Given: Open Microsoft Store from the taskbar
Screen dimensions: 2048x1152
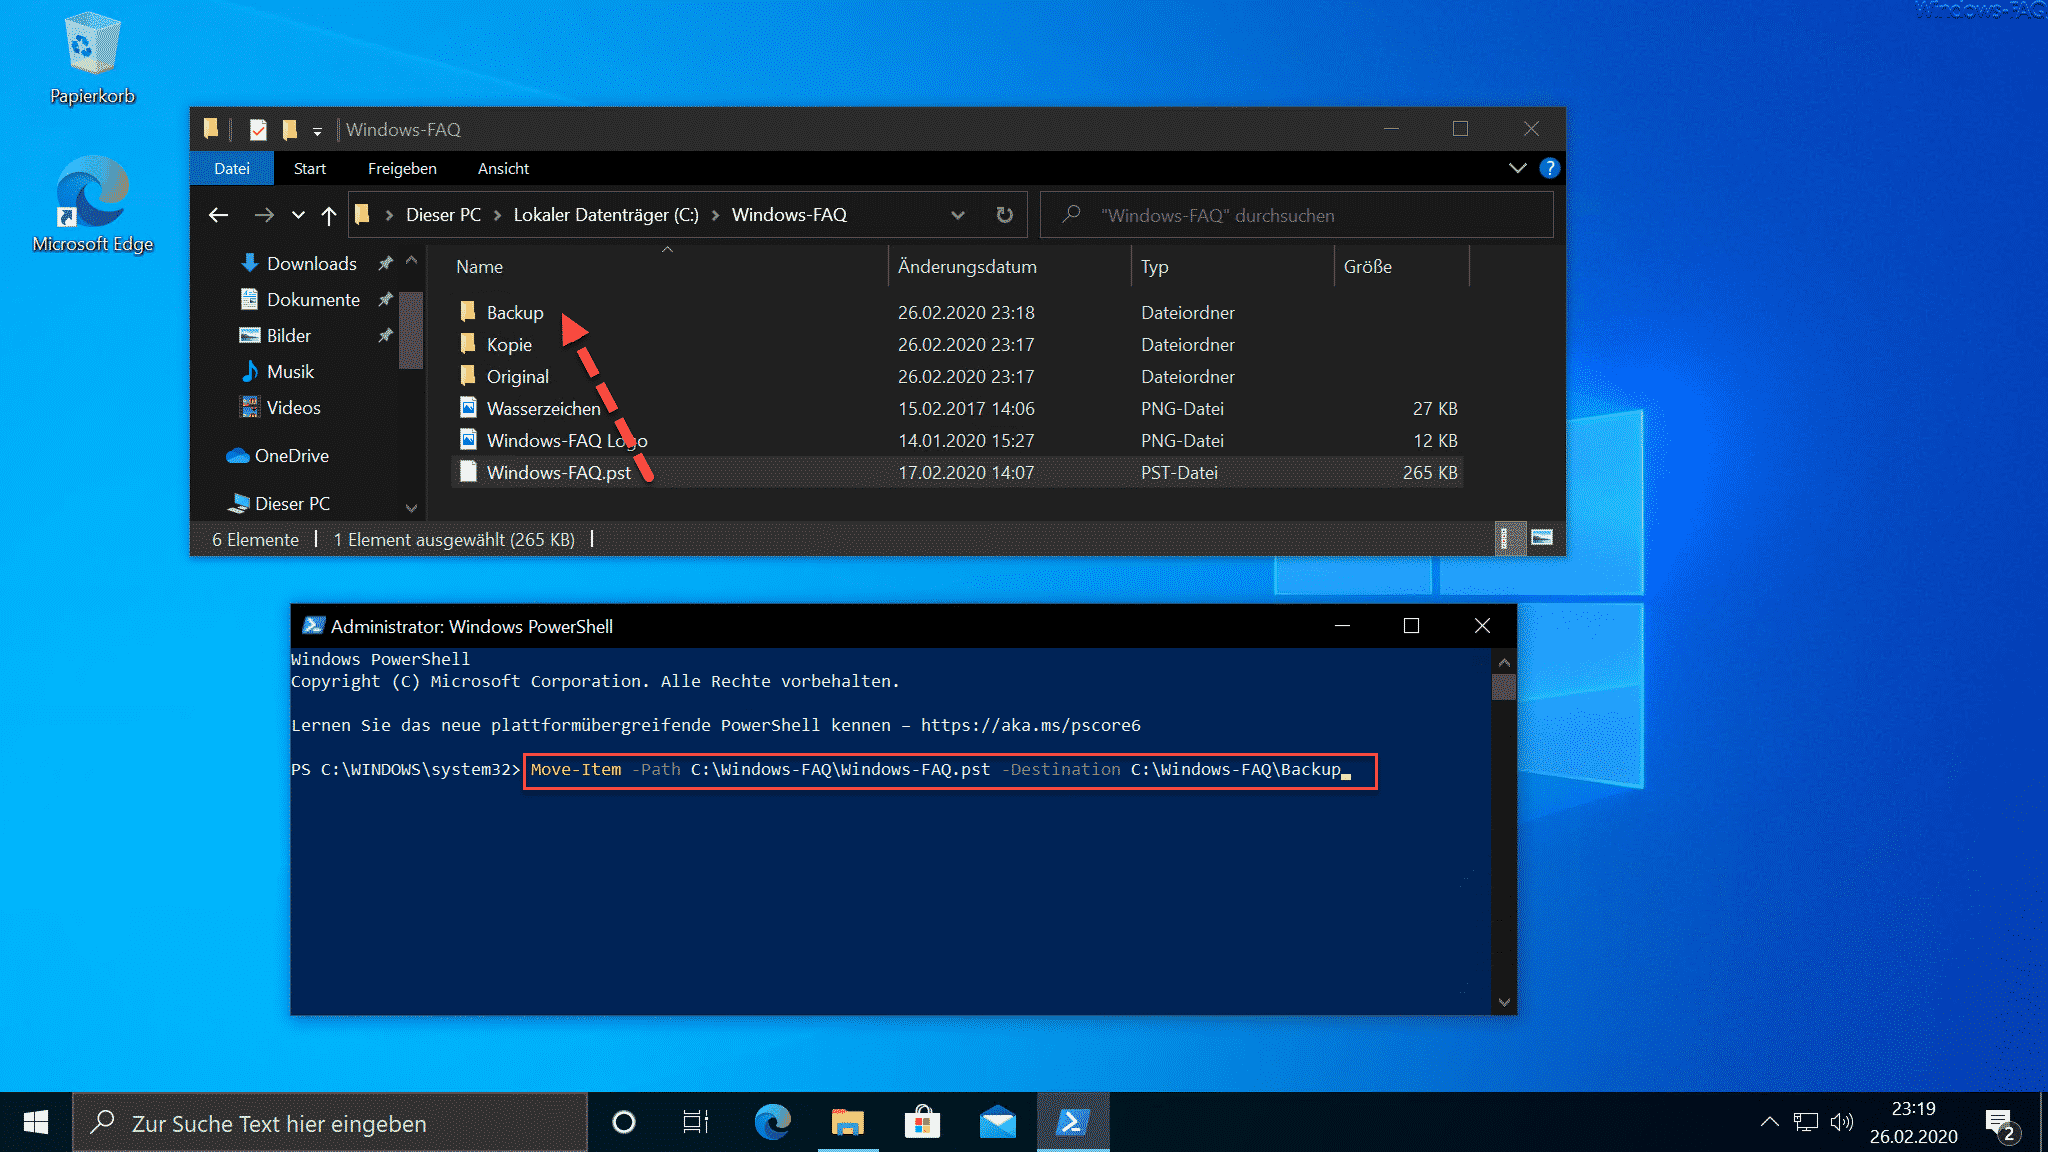Looking at the screenshot, I should 922,1123.
